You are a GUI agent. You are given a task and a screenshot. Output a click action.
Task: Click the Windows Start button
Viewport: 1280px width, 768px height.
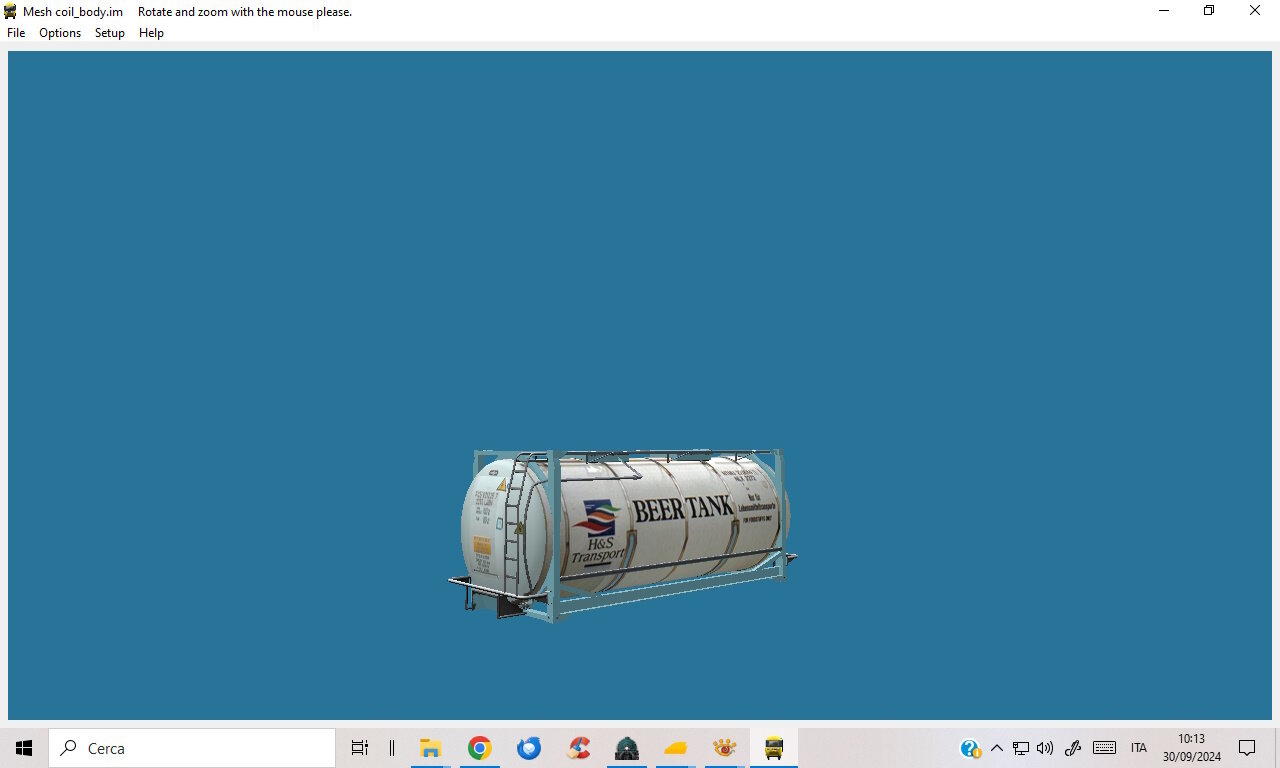coord(24,748)
